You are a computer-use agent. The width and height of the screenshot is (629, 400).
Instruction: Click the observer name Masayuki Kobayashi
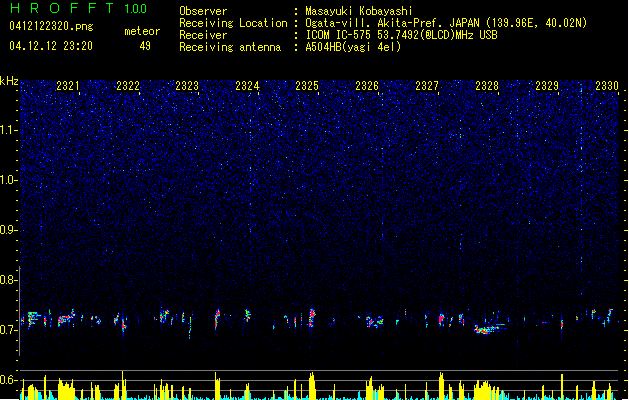tap(359, 11)
